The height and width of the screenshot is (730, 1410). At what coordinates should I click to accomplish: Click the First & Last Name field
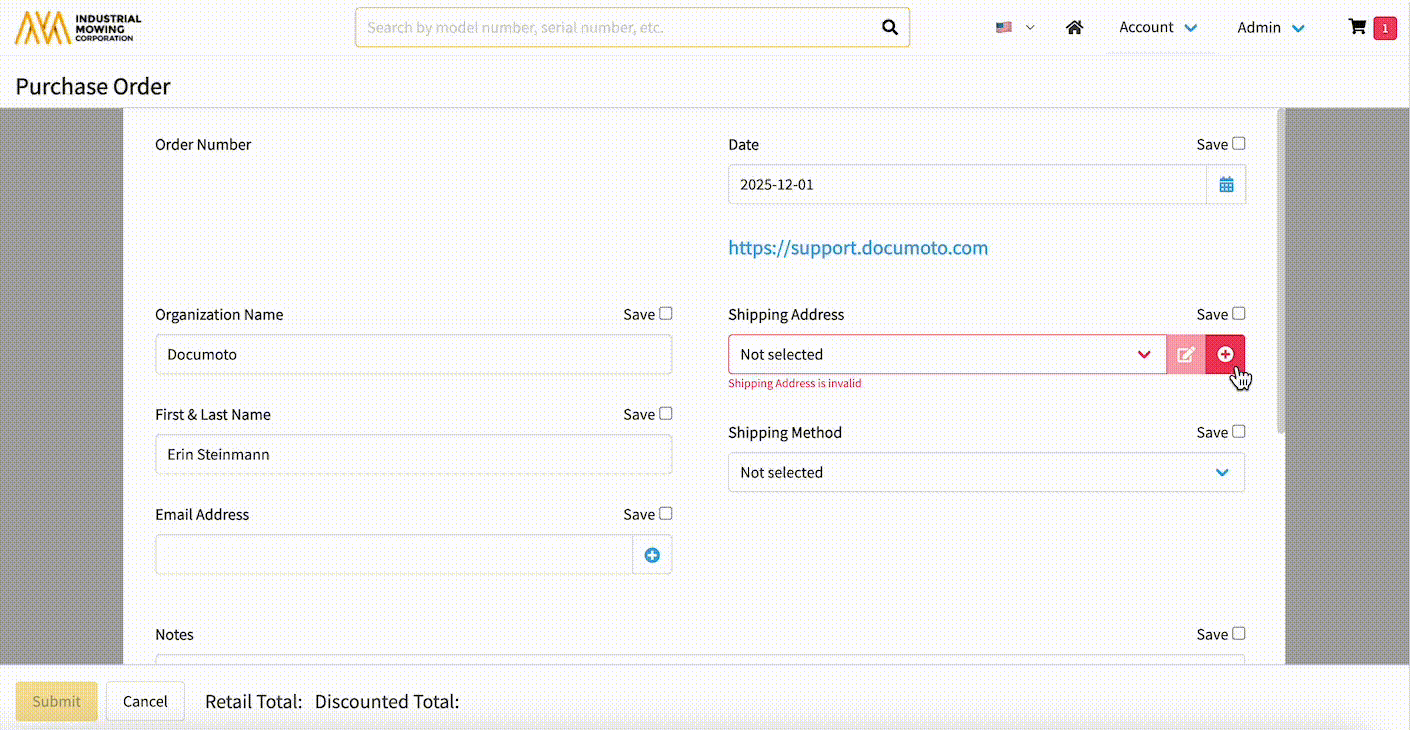click(413, 455)
